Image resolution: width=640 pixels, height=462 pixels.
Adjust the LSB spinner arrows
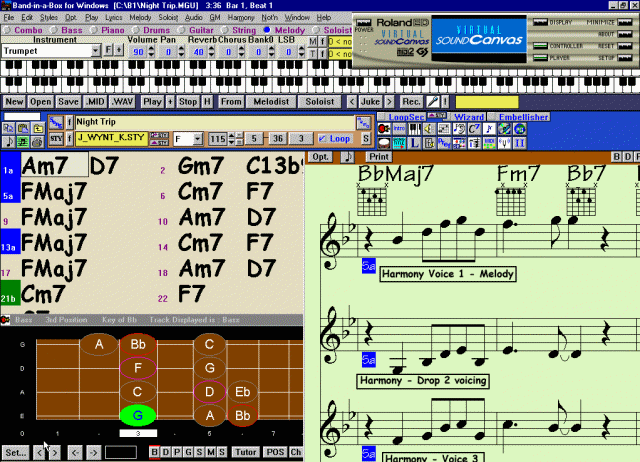pyautogui.click(x=302, y=51)
